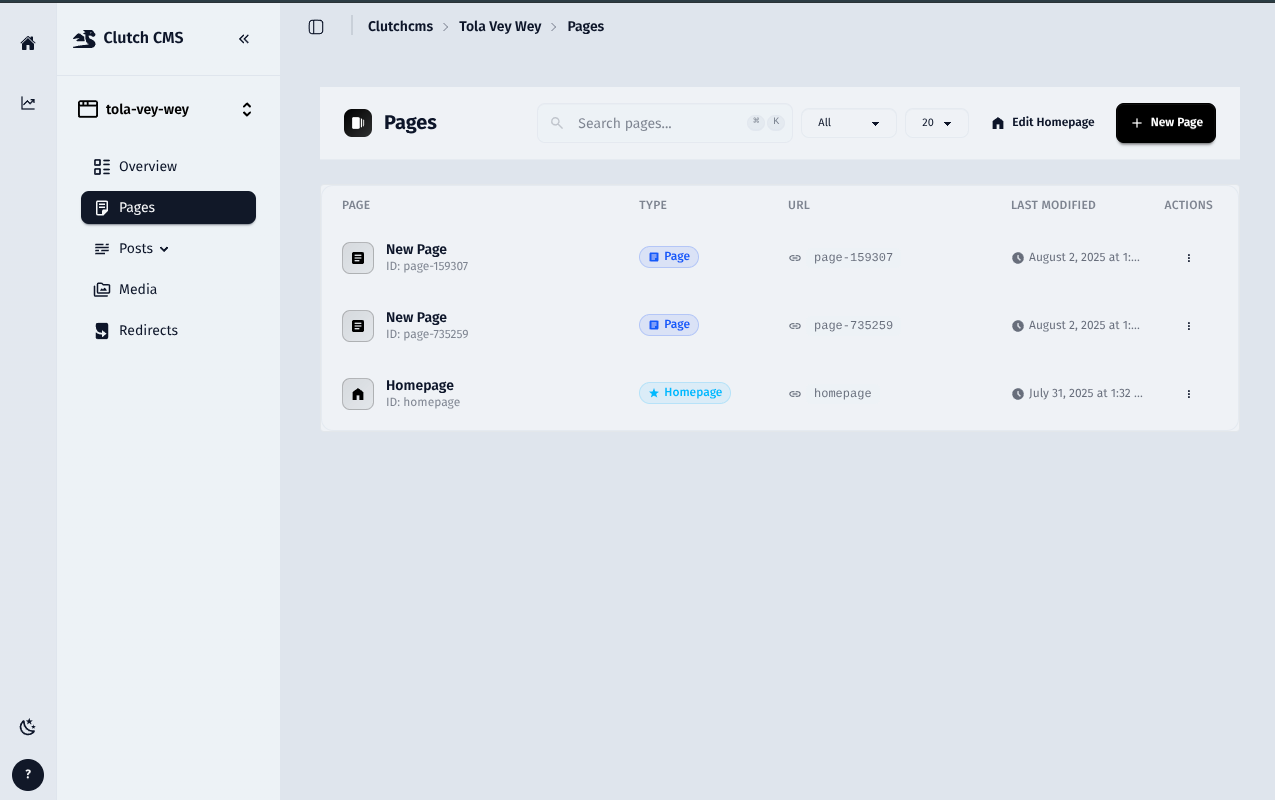Select Overview in the sidebar
Image resolution: width=1275 pixels, height=800 pixels.
coord(147,166)
